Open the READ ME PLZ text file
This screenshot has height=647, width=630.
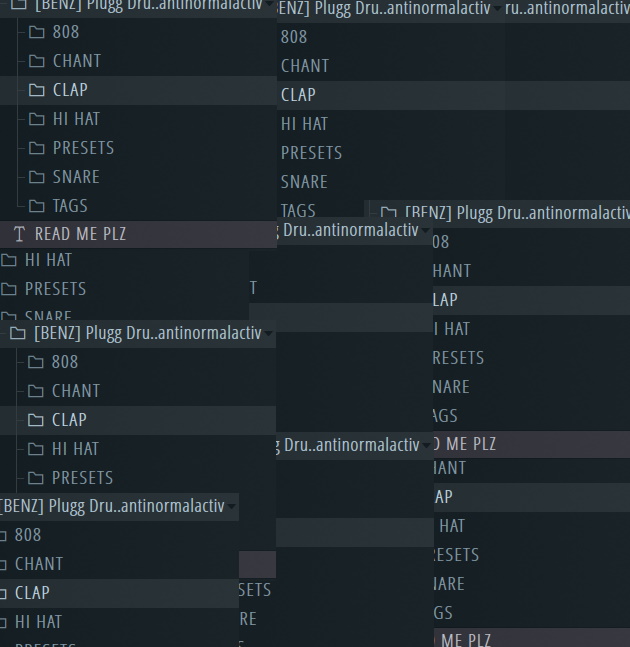(80, 234)
